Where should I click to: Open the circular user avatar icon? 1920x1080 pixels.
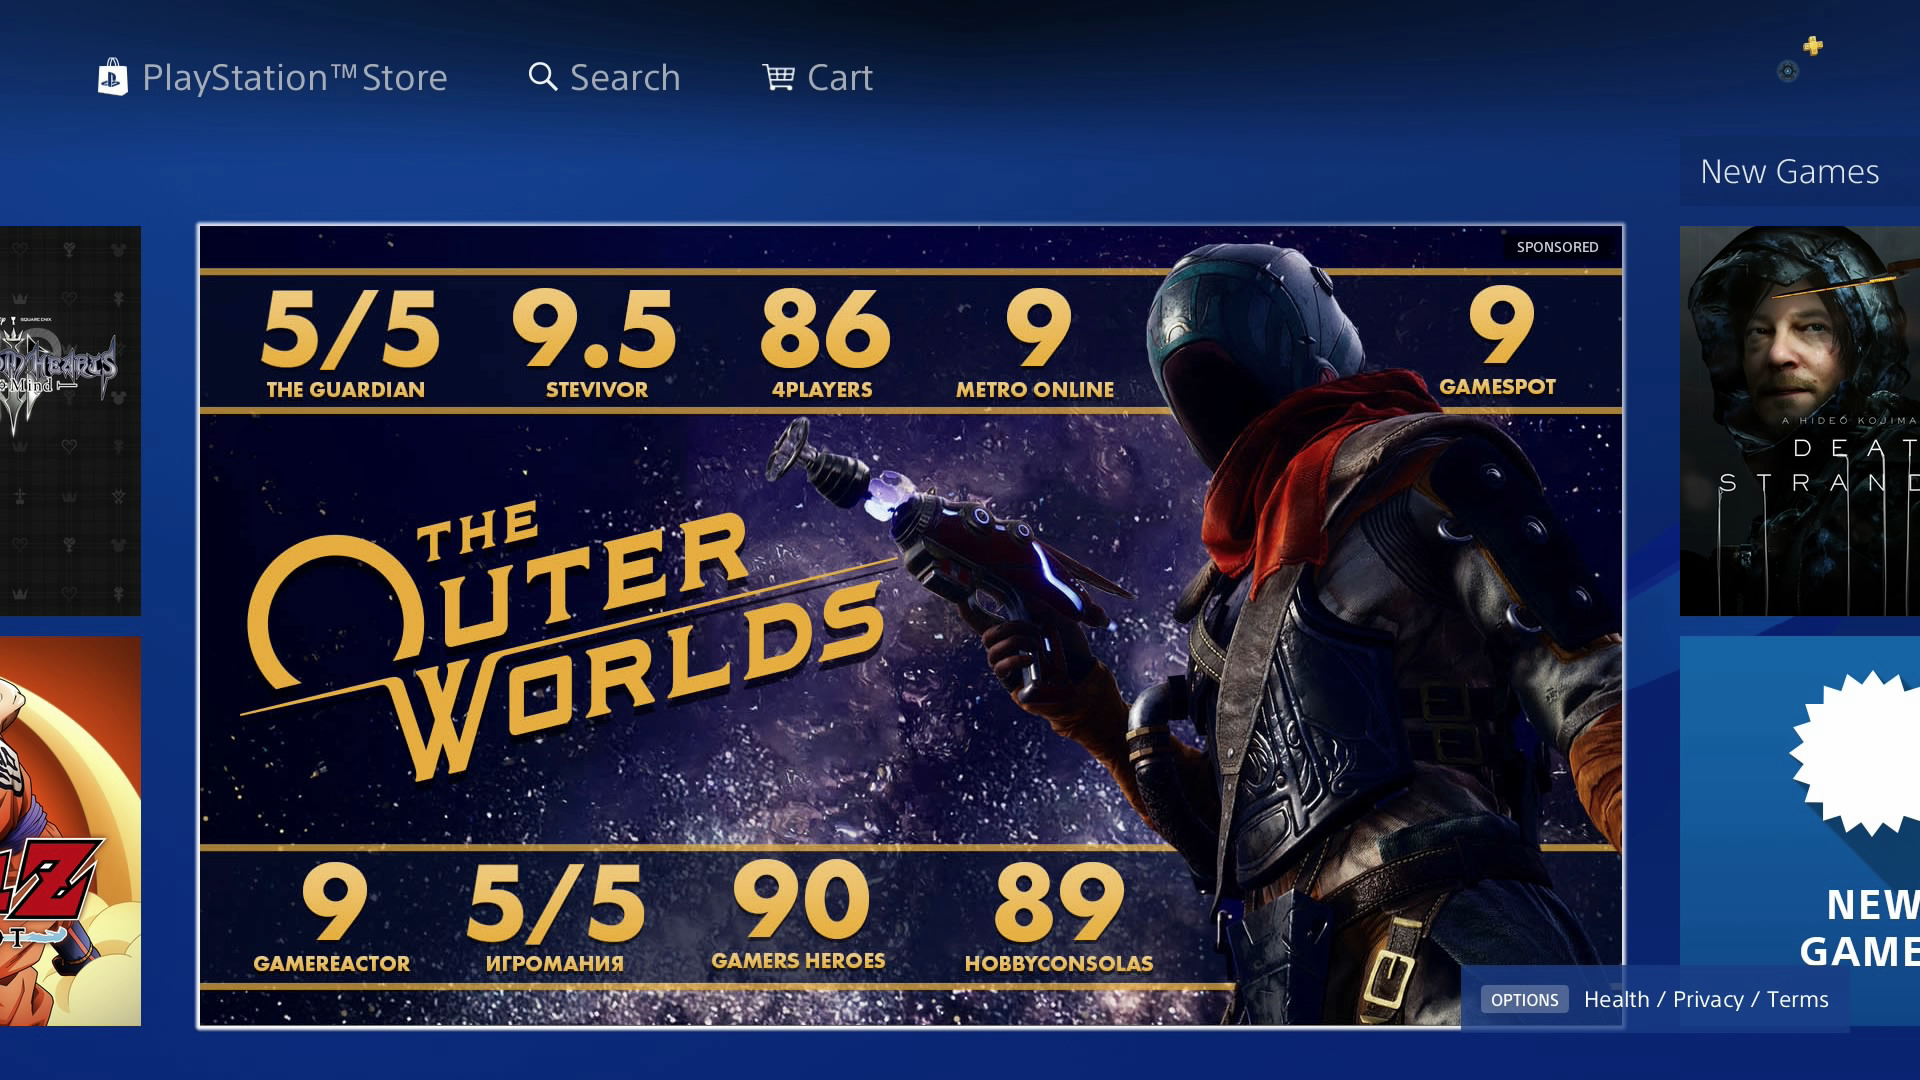(1788, 71)
